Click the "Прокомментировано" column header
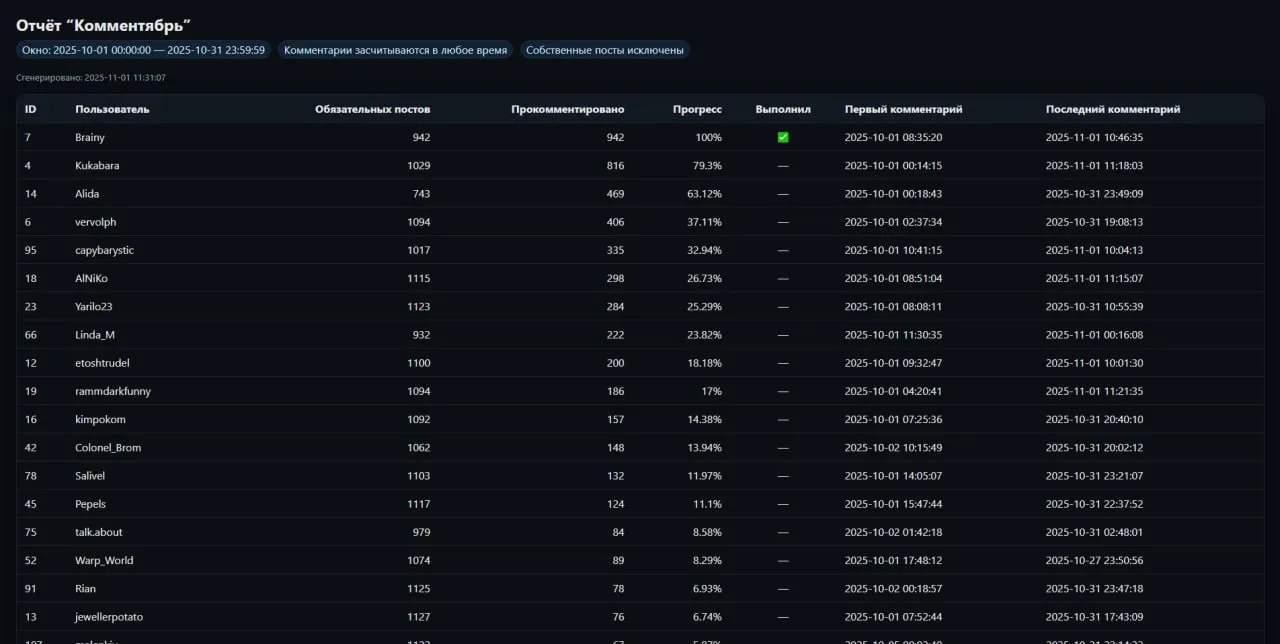The height and width of the screenshot is (644, 1280). 567,109
